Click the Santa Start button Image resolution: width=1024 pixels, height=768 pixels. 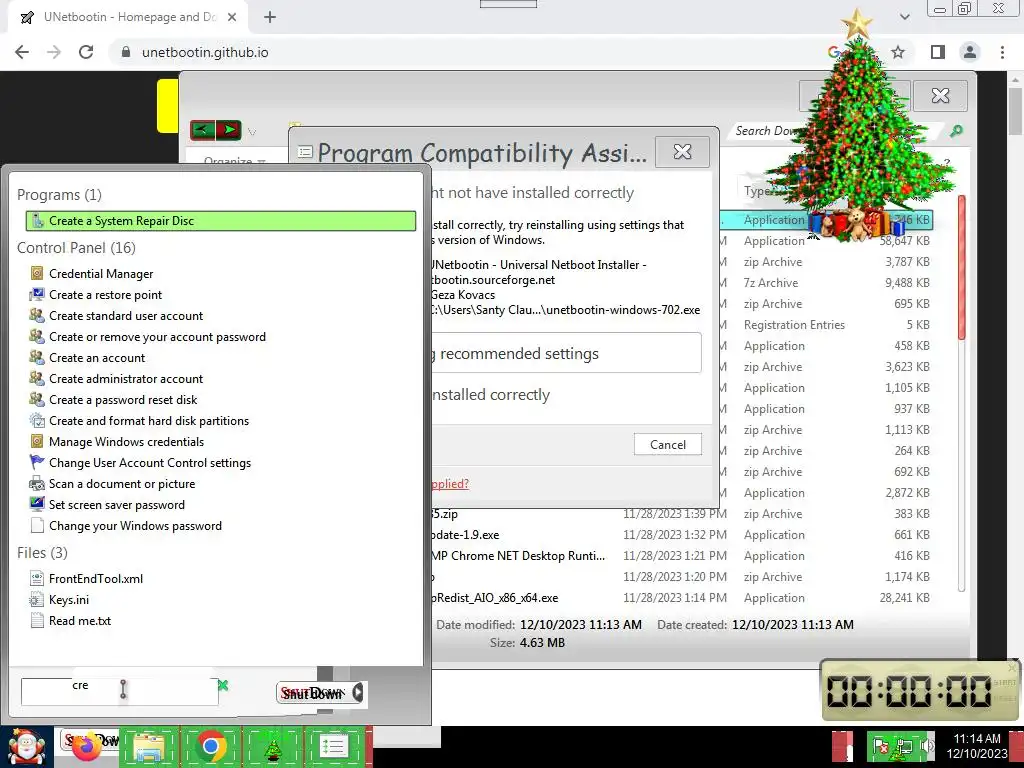tap(26, 747)
